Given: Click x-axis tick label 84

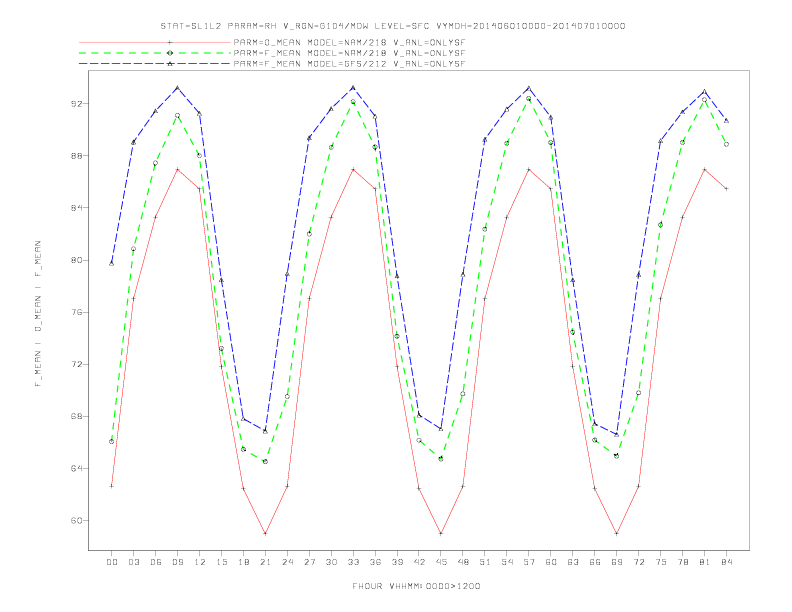Looking at the screenshot, I should click(726, 562).
